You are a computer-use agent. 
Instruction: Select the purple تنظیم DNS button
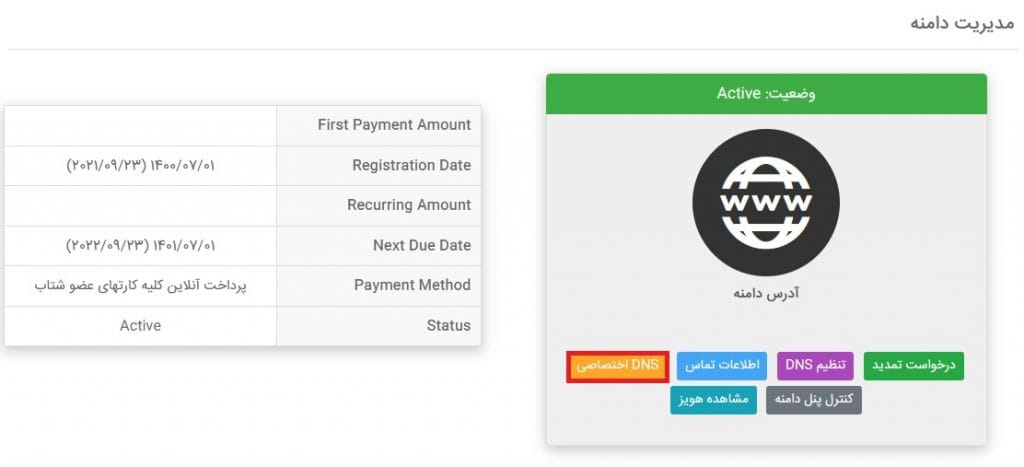(x=816, y=366)
